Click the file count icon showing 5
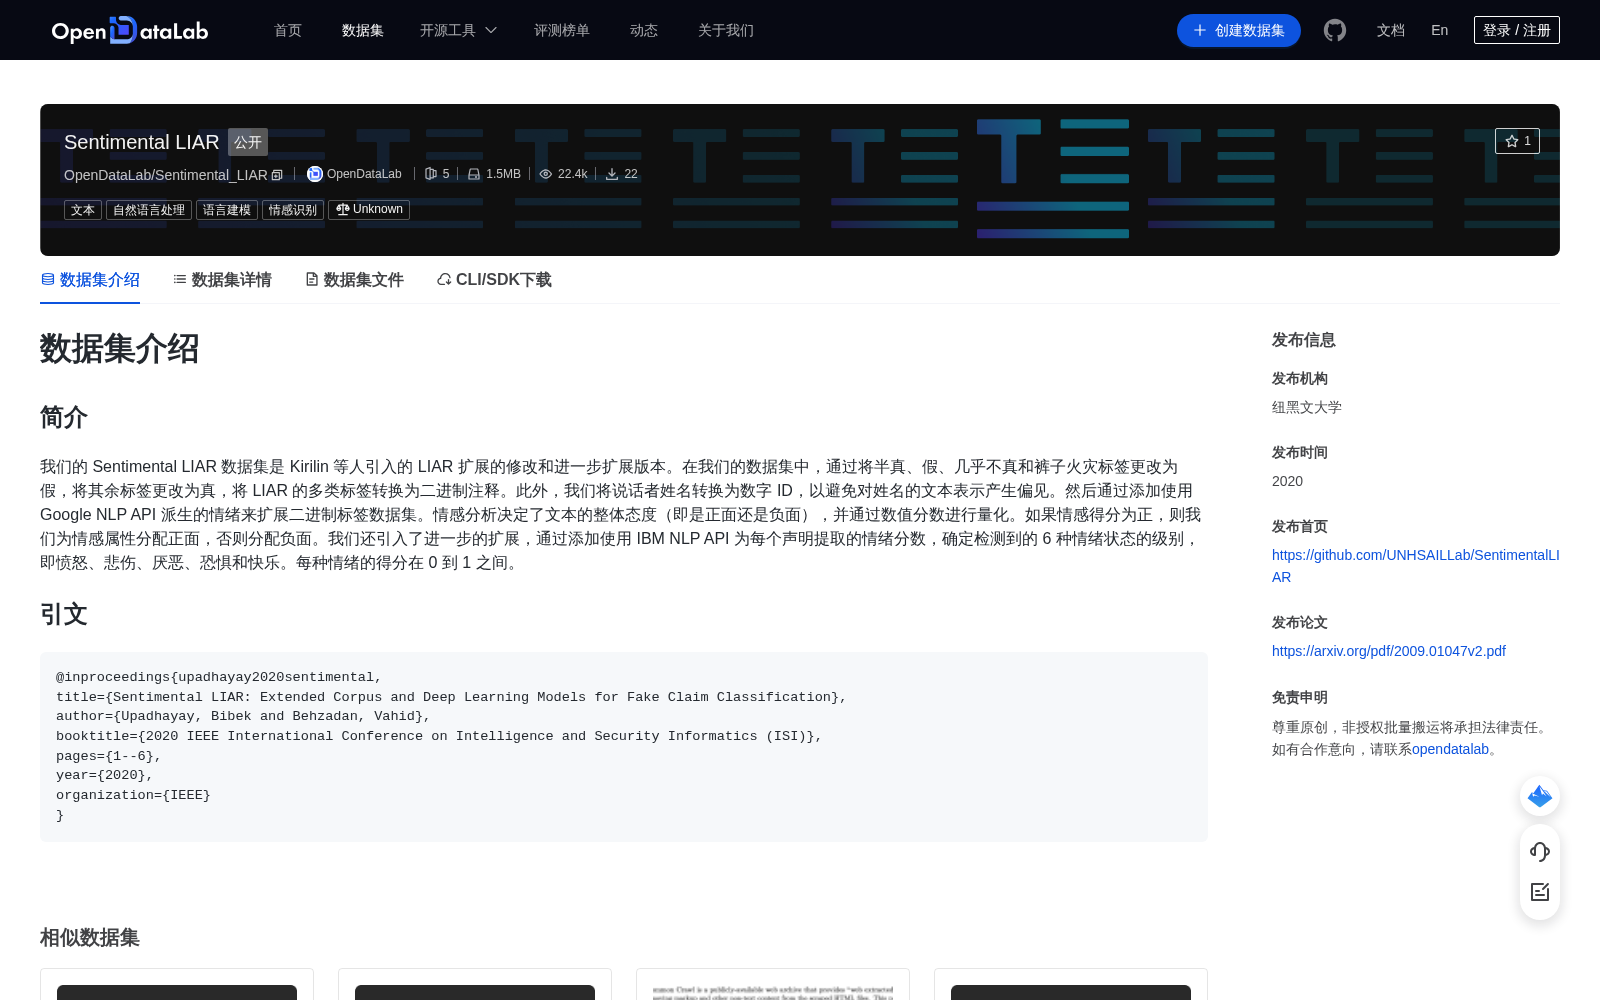This screenshot has height=1000, width=1600. tap(431, 174)
